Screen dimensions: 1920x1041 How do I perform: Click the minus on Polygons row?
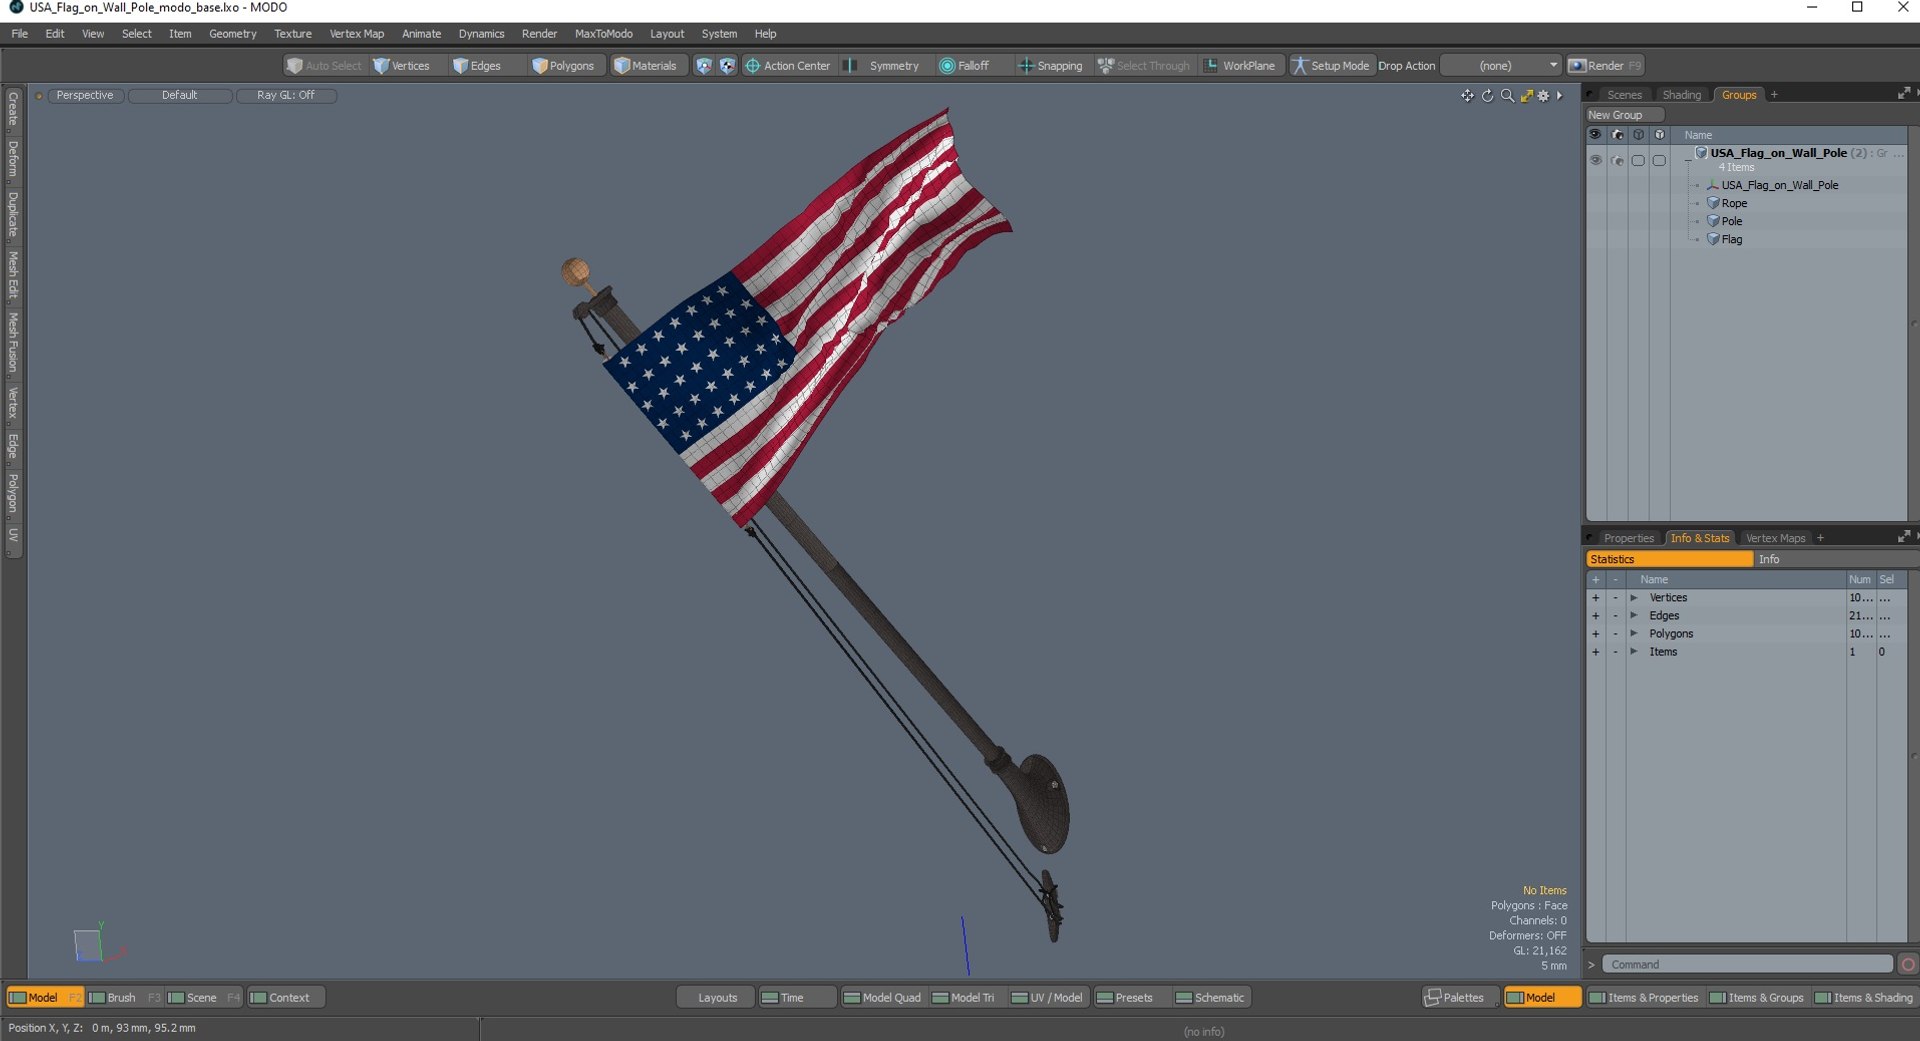(1615, 634)
